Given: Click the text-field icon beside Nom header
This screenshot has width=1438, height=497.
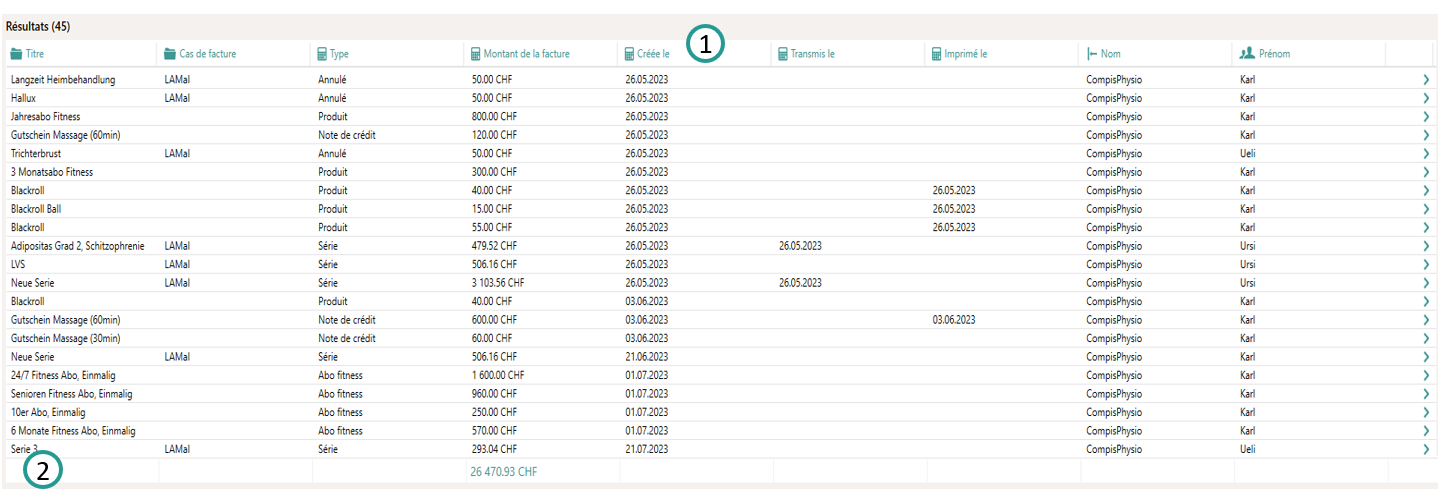Looking at the screenshot, I should [1092, 54].
